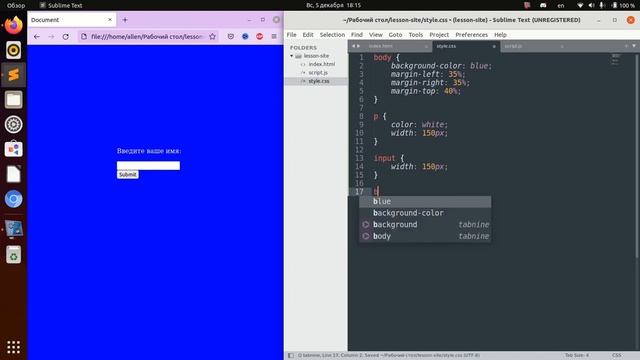Open the Selection menu
The image size is (640, 360).
(332, 35)
